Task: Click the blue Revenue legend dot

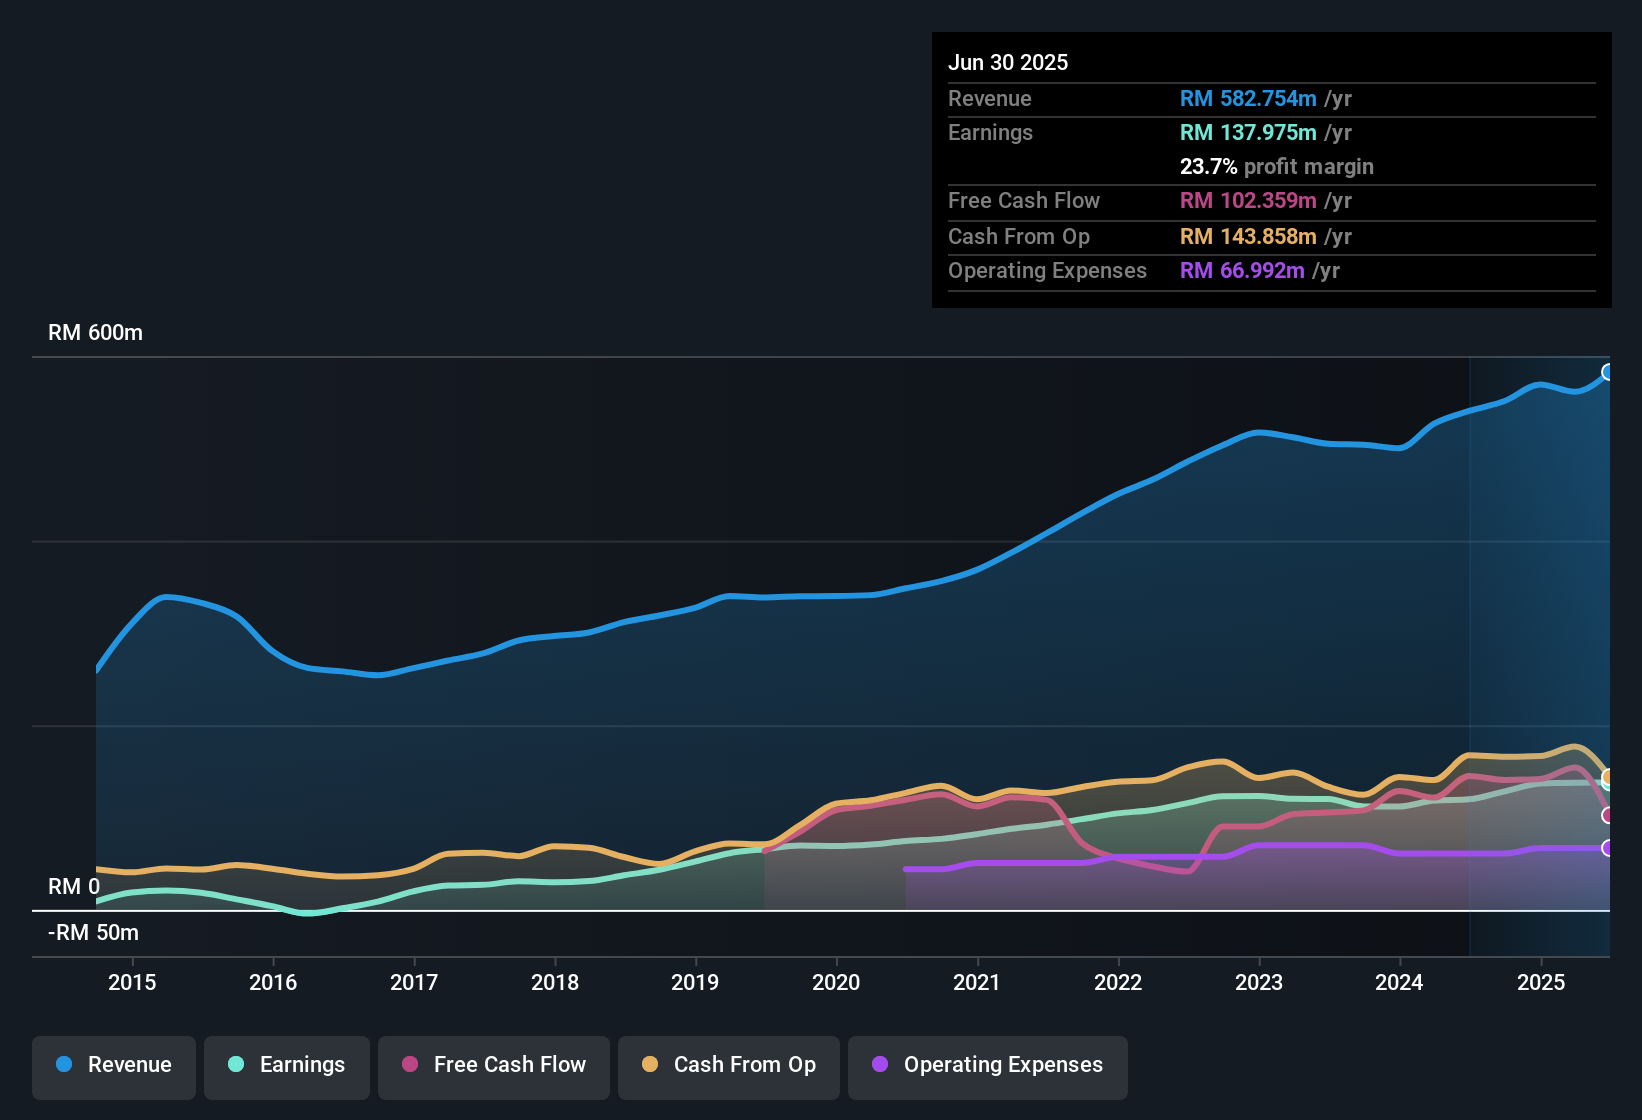Action: coord(64,1064)
